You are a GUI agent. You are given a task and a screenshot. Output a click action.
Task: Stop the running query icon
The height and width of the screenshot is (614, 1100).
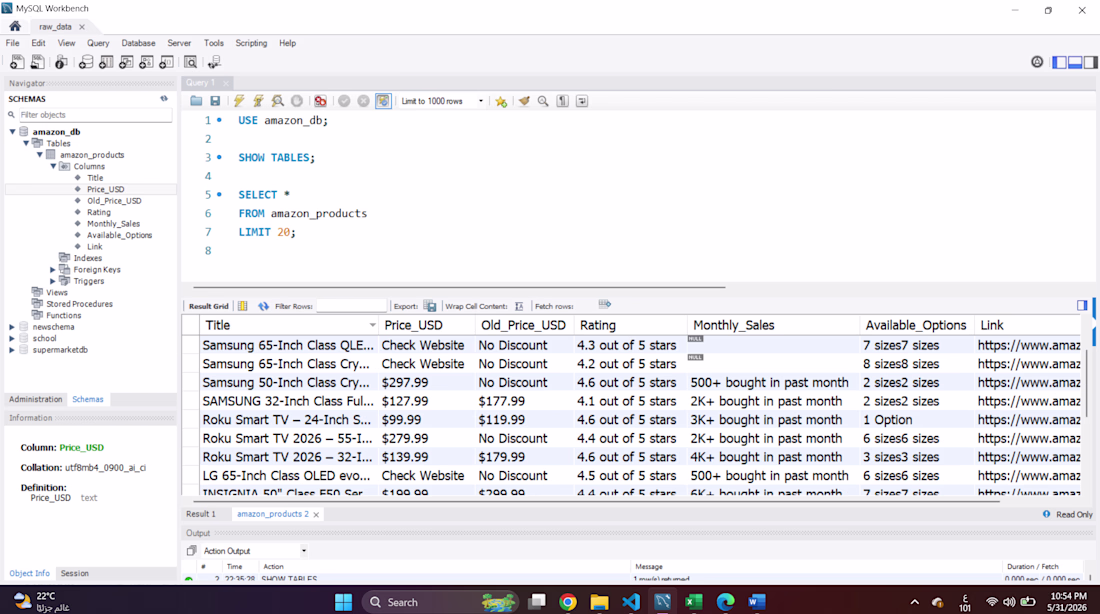[297, 101]
